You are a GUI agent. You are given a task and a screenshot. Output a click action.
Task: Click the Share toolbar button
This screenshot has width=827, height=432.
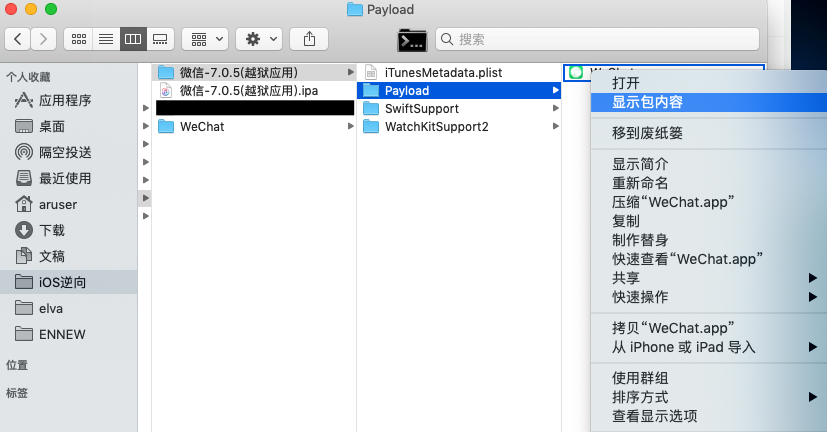(x=309, y=39)
